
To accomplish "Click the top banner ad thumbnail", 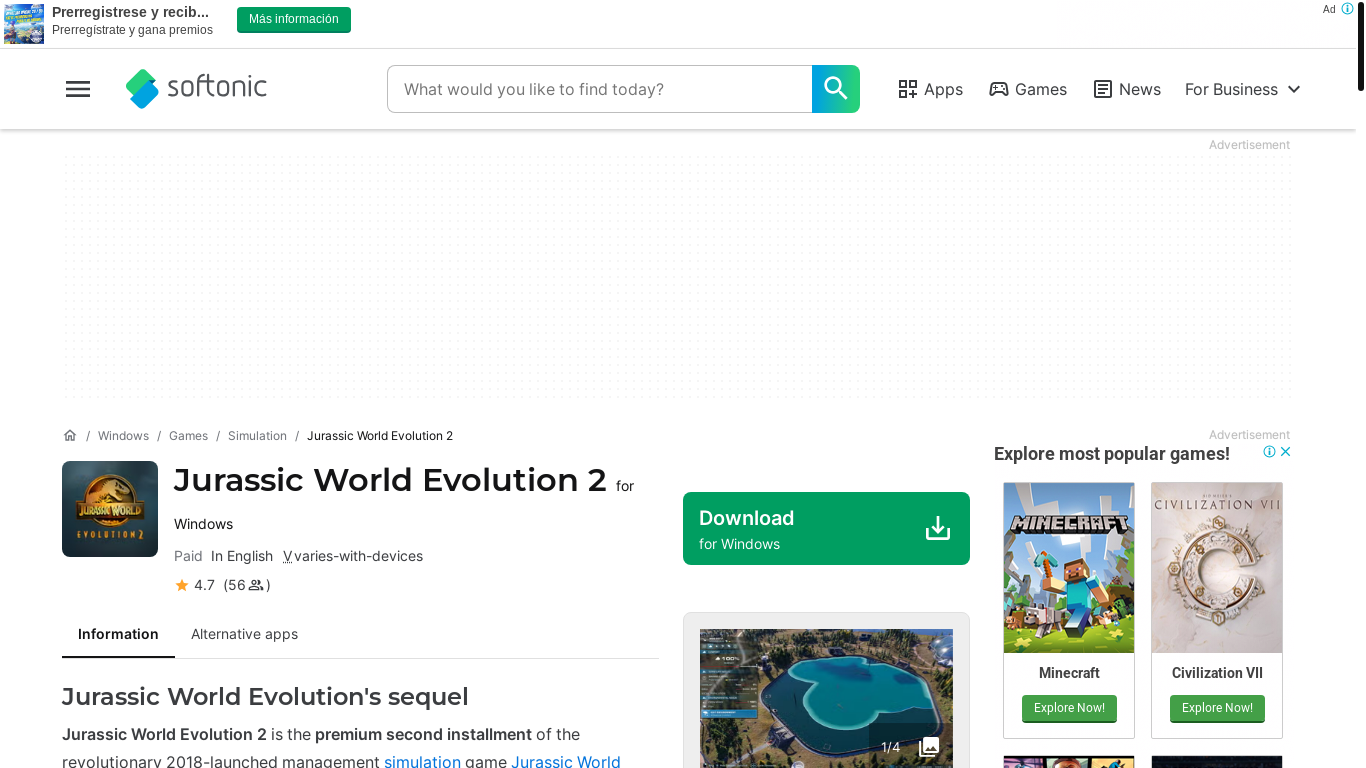I will pyautogui.click(x=24, y=24).
